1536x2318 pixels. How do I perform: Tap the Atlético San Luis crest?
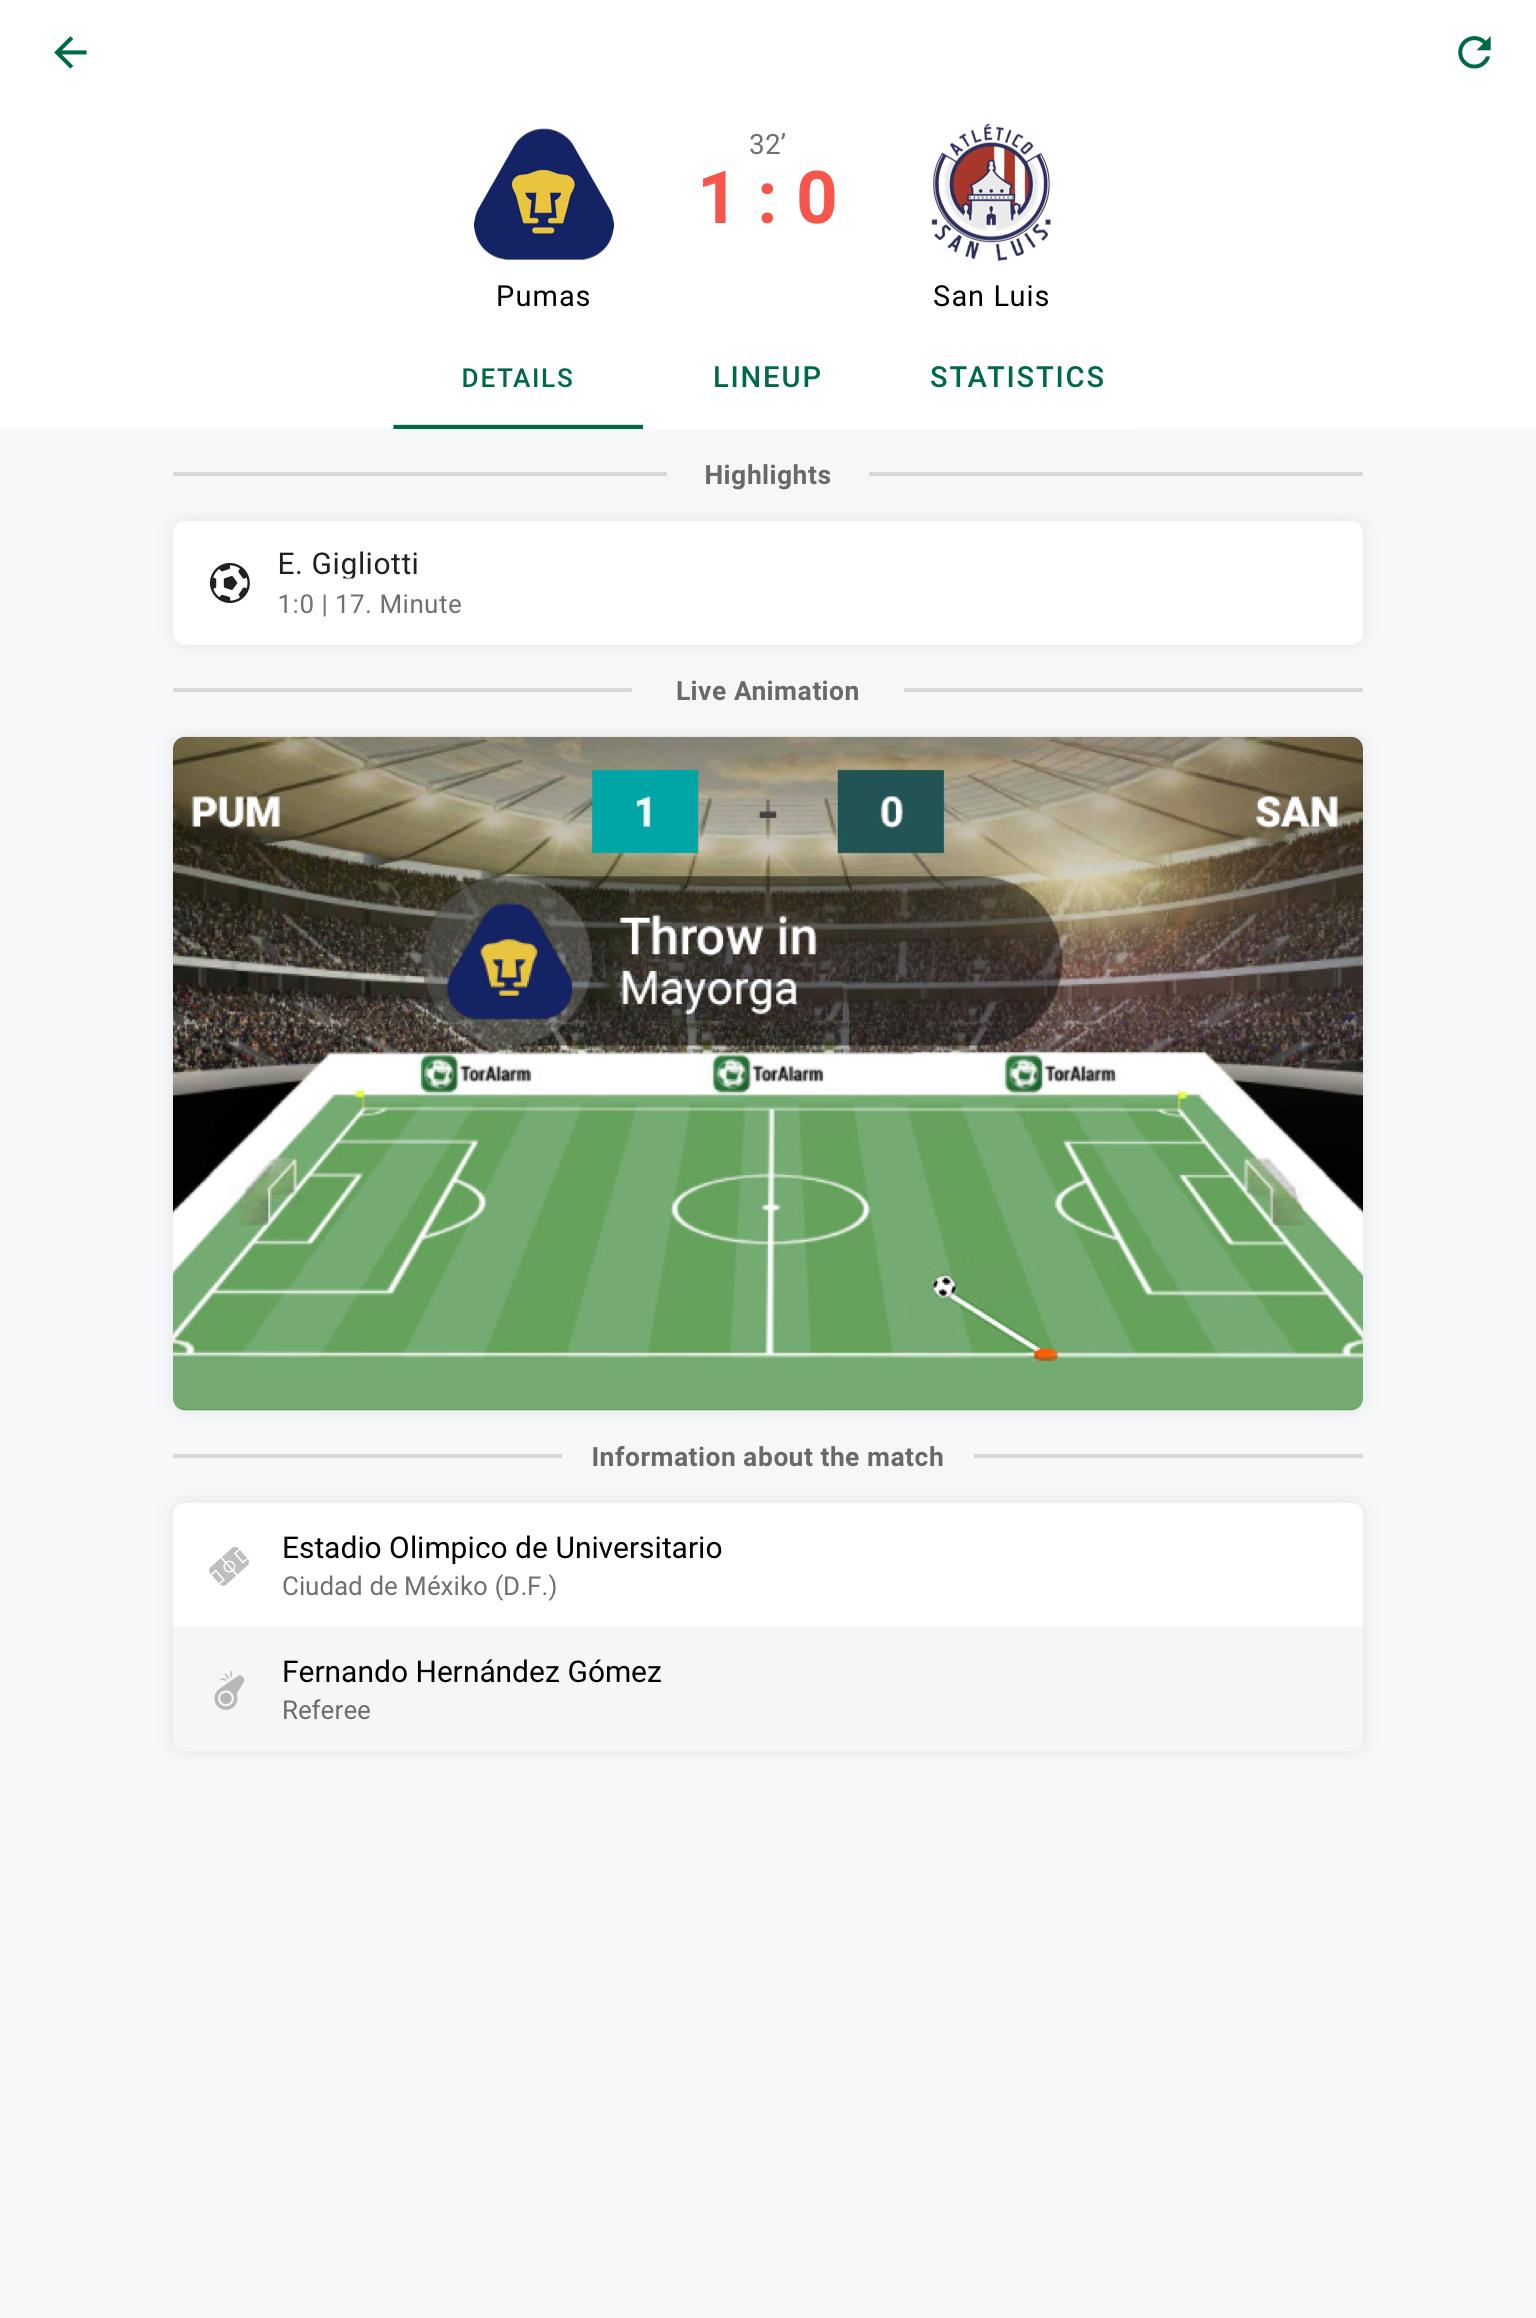tap(991, 192)
